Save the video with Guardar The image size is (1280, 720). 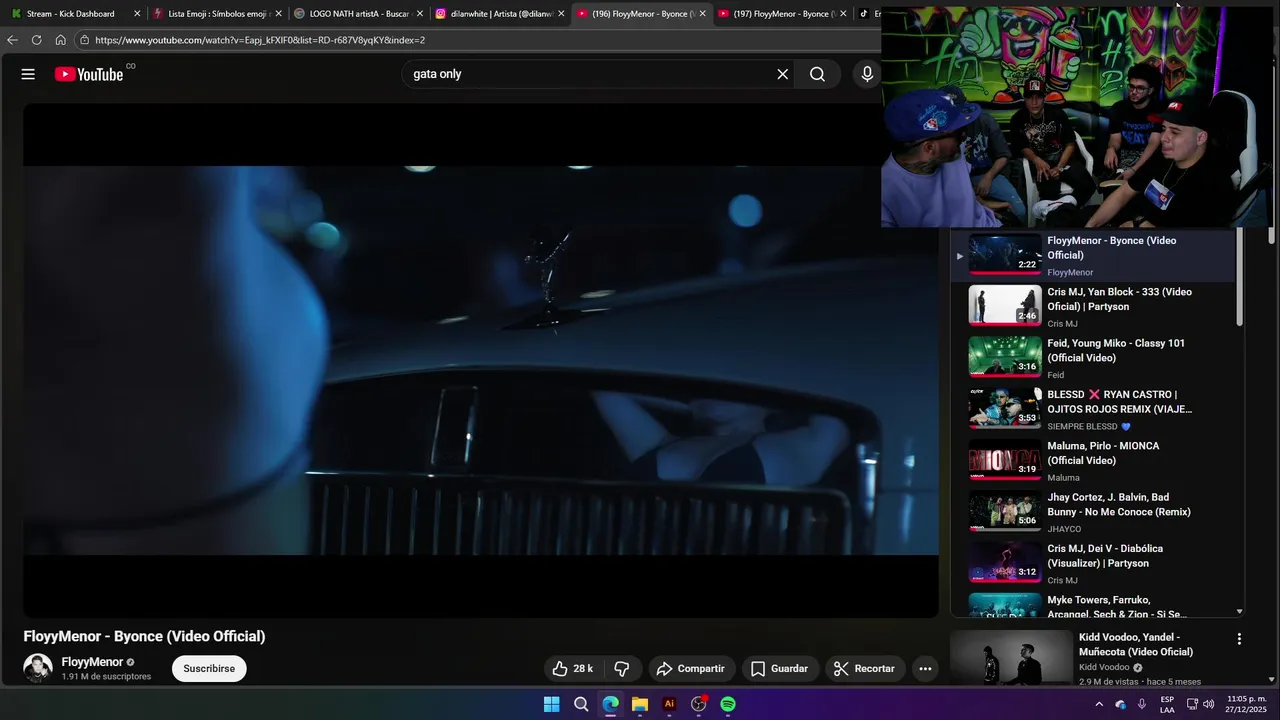pyautogui.click(x=779, y=668)
